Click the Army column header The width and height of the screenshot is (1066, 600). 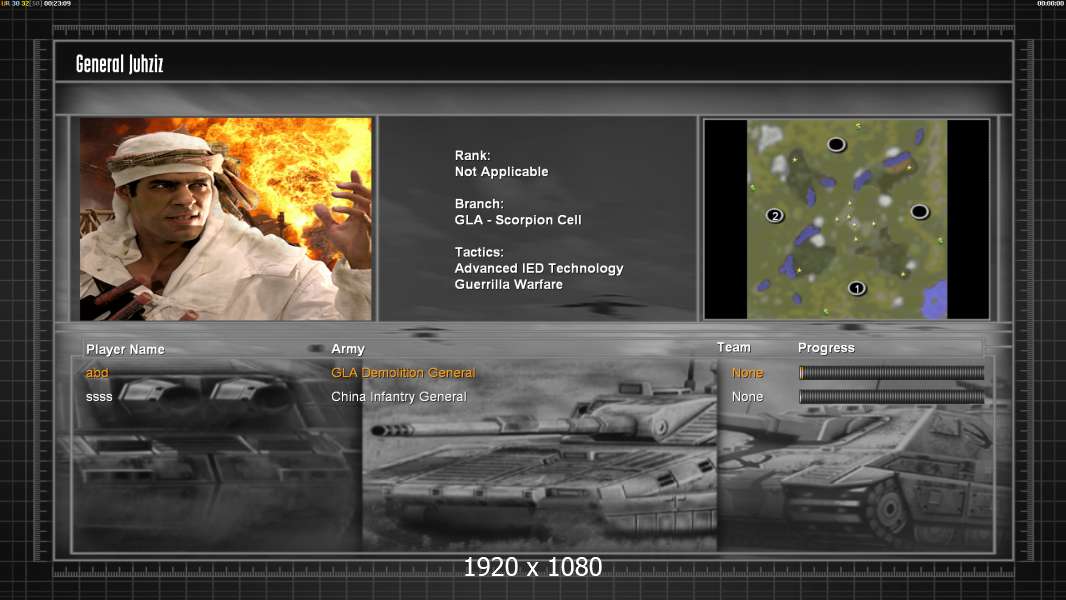click(347, 349)
